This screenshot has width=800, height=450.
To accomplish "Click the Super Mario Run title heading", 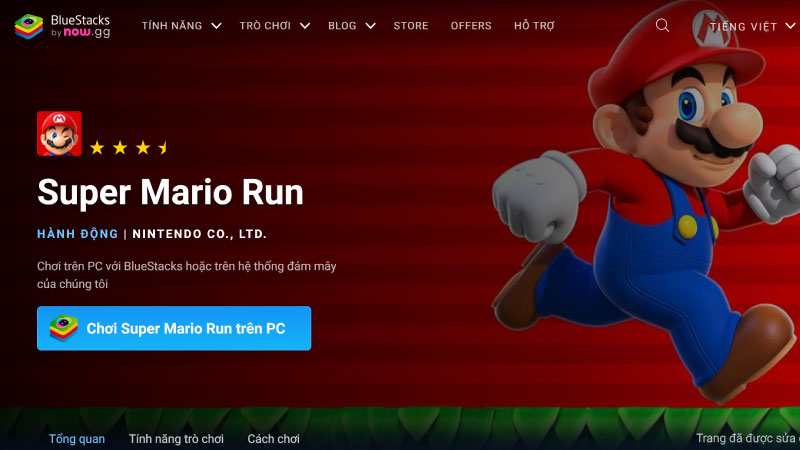I will coord(170,192).
